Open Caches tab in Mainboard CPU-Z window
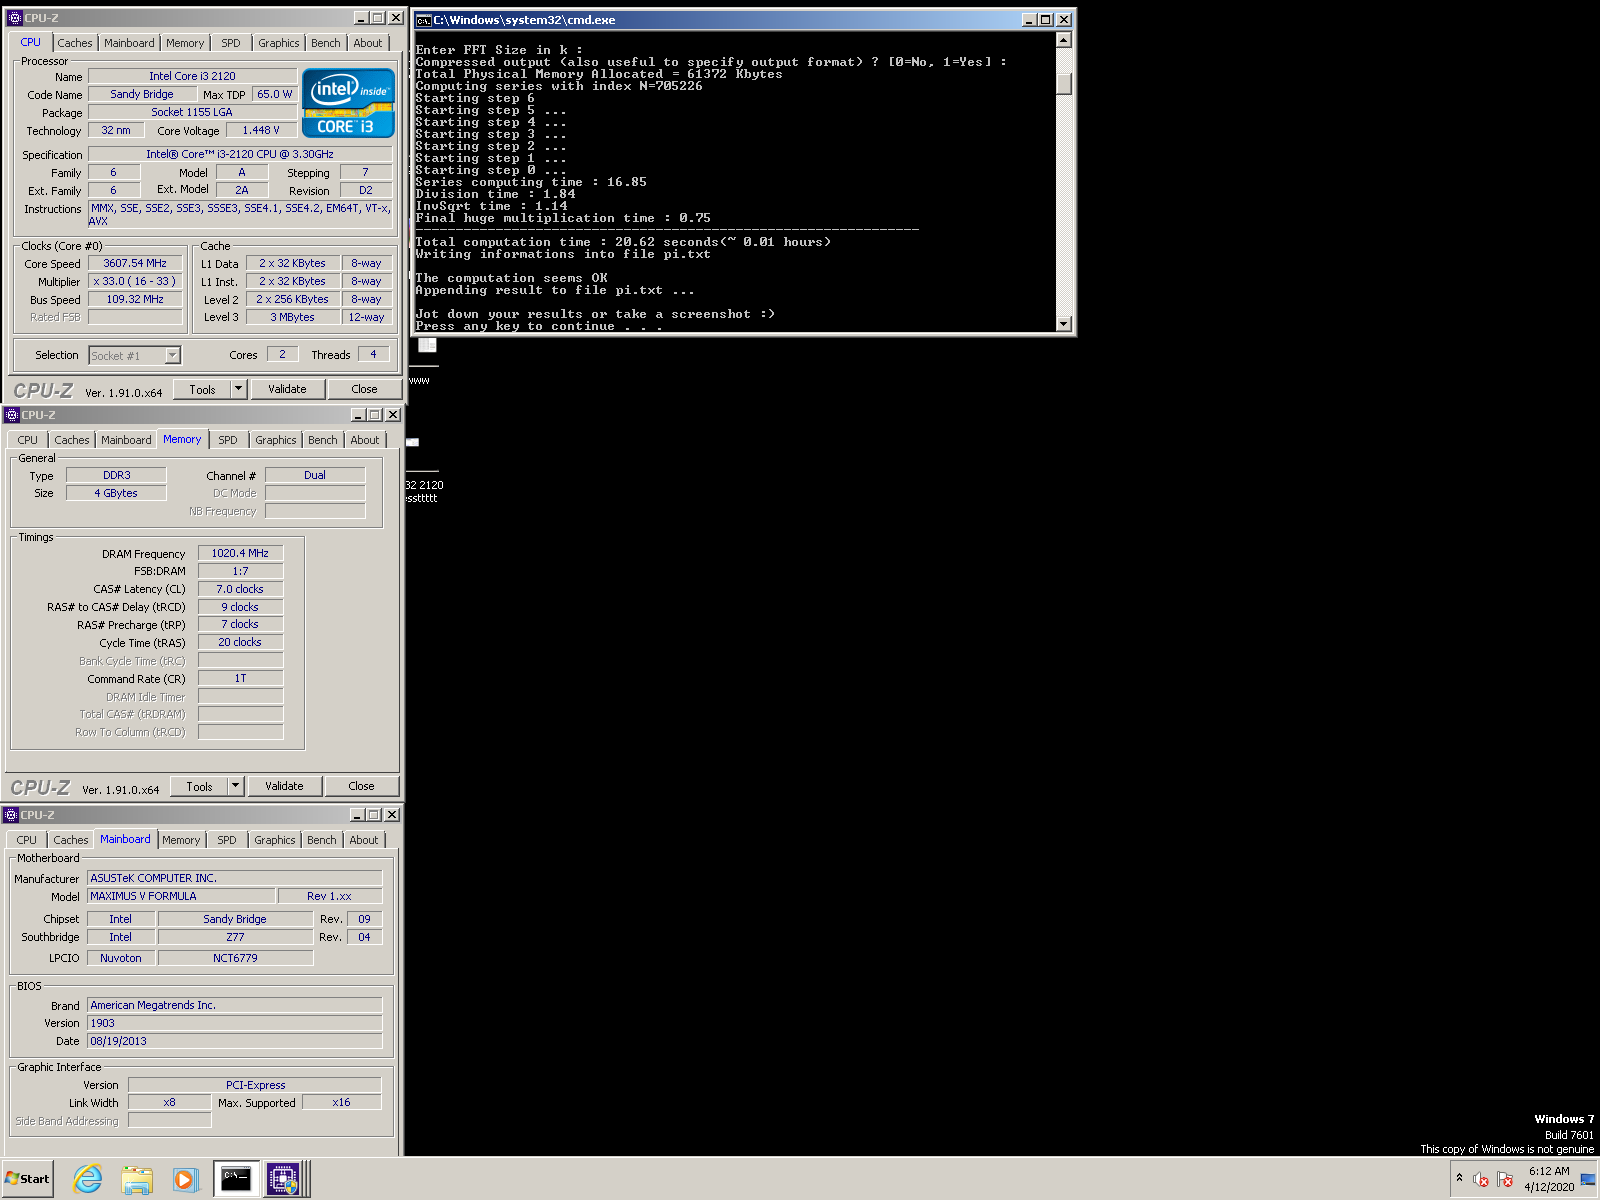 (71, 840)
